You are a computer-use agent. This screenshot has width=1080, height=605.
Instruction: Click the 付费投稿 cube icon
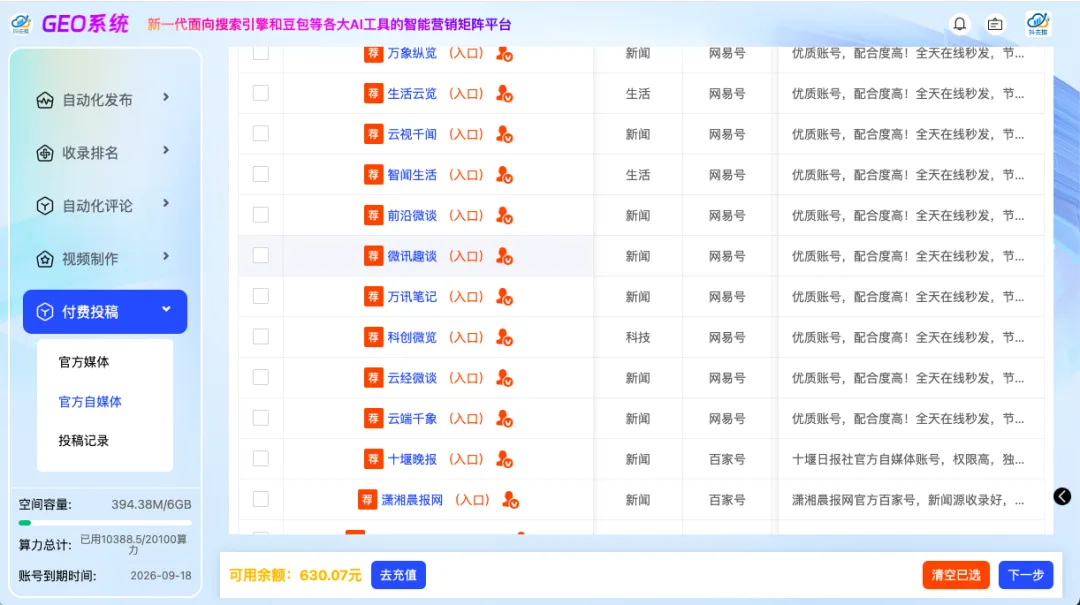click(45, 312)
